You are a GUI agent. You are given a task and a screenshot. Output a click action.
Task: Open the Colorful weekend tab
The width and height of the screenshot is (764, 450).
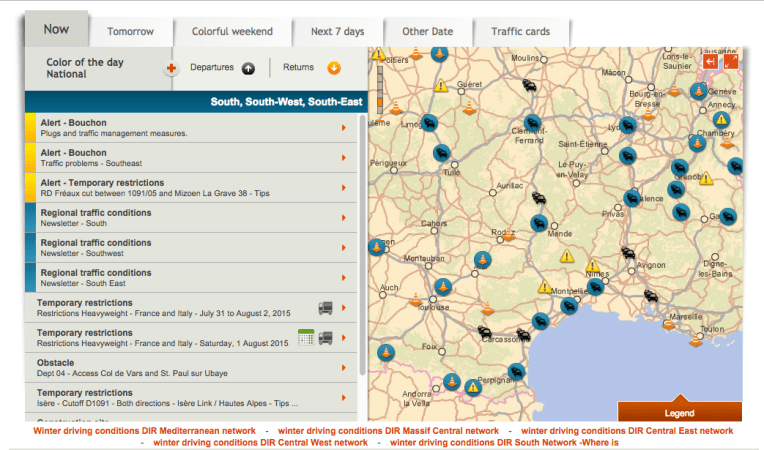tap(232, 32)
